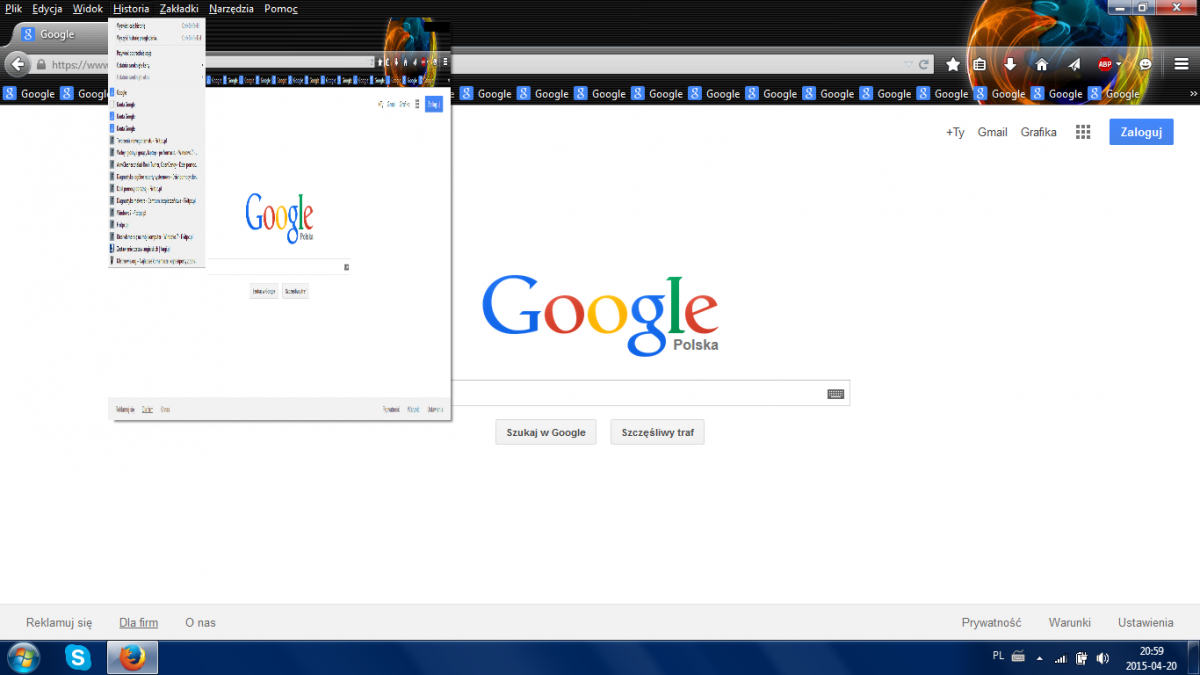Open the Warunki footer link

pos(1069,622)
